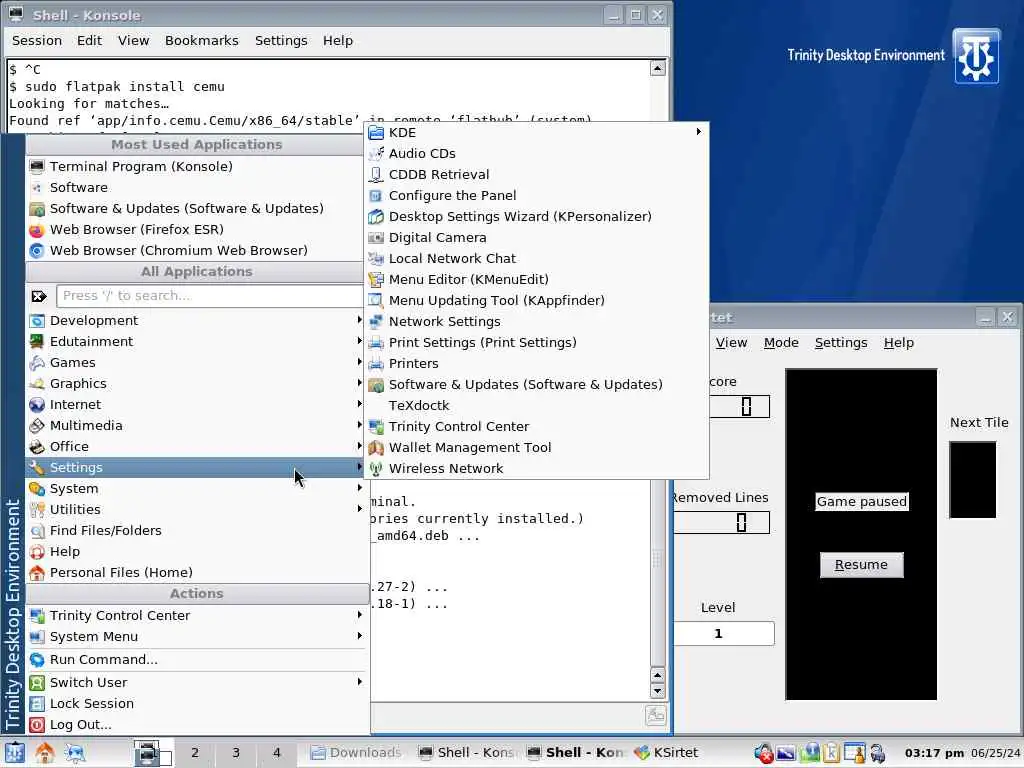Open Konsole Settings menu
Image resolution: width=1024 pixels, height=768 pixels.
click(x=281, y=40)
